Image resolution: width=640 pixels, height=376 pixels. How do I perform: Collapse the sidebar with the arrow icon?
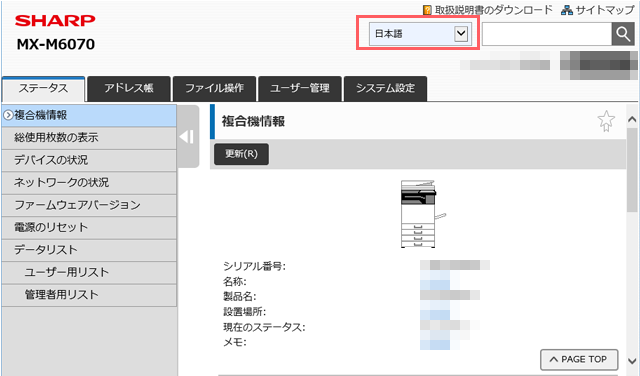[x=187, y=137]
